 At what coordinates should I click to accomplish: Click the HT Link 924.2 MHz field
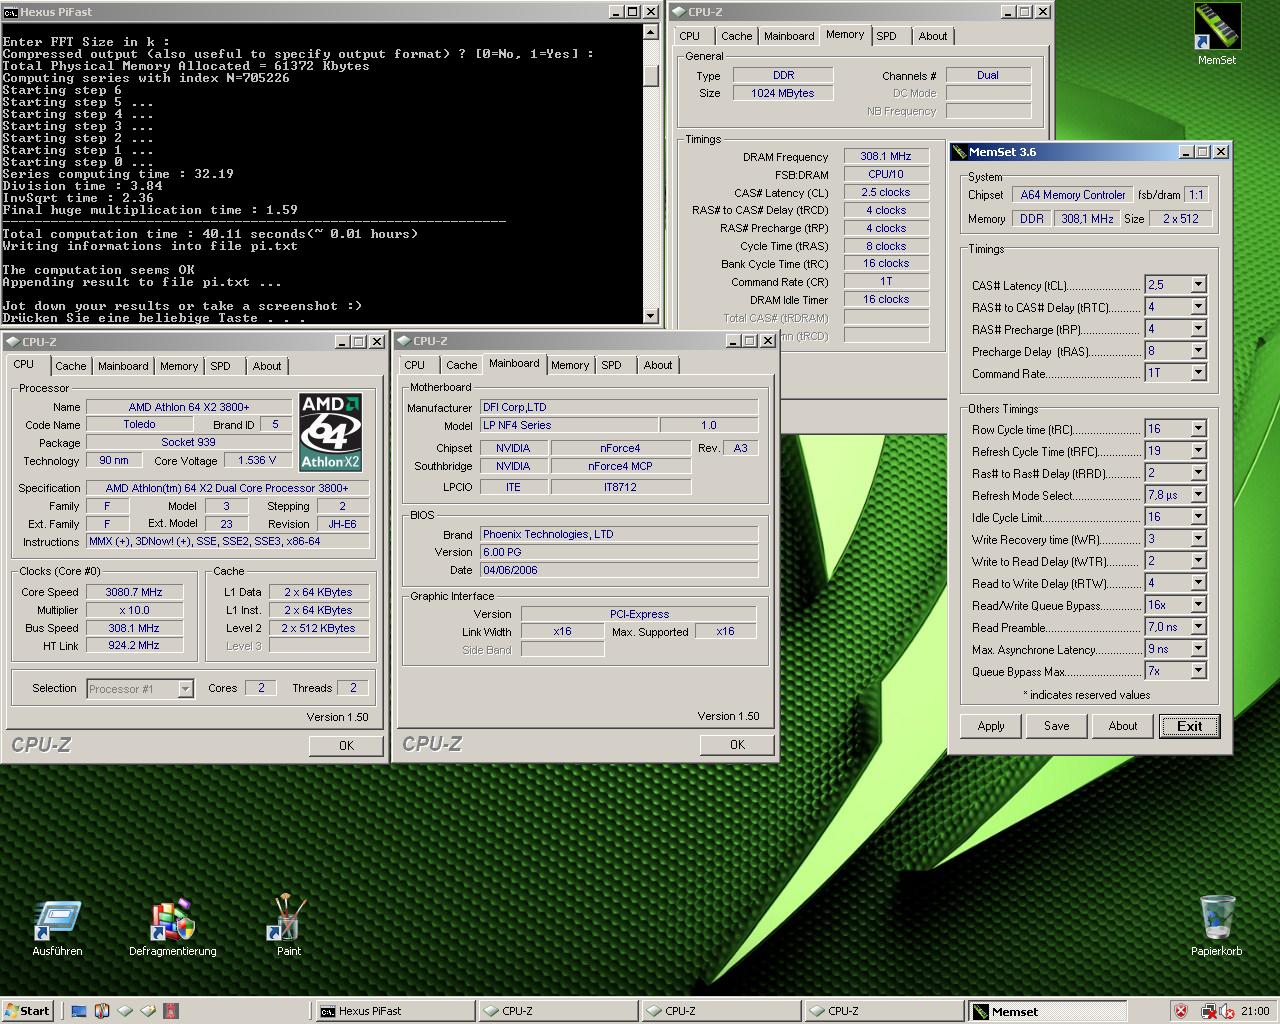[134, 646]
